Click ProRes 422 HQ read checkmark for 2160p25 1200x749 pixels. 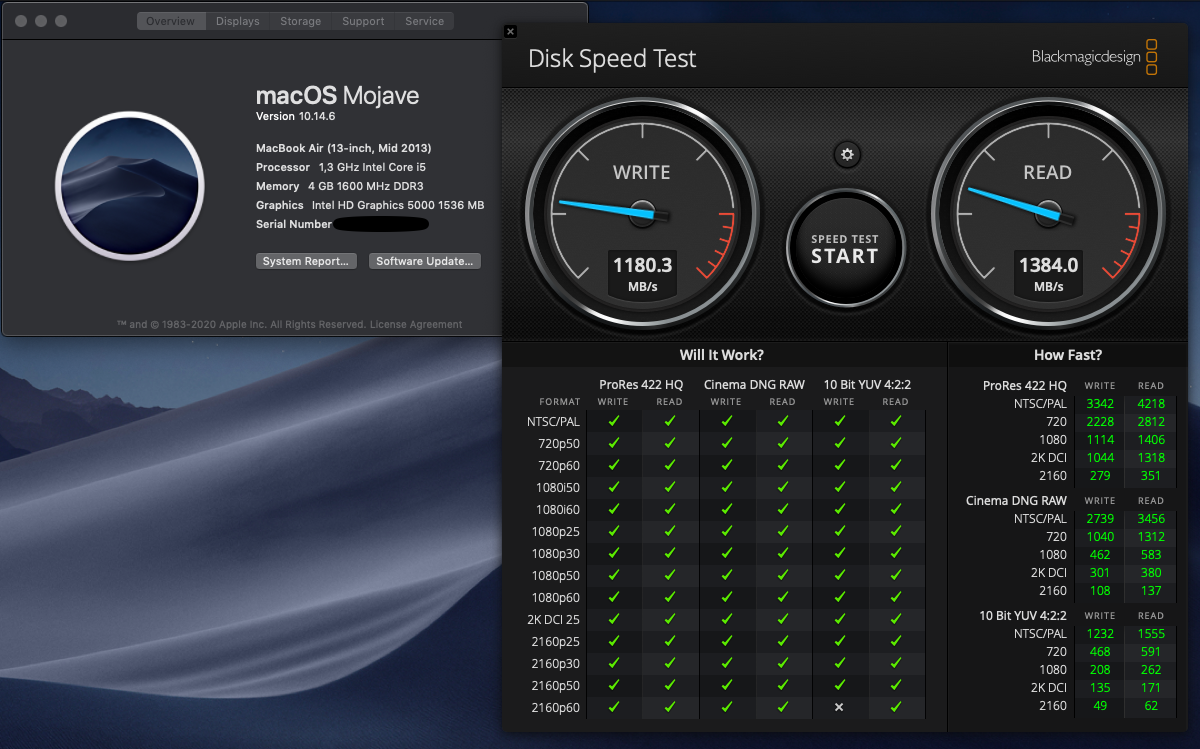pyautogui.click(x=670, y=641)
